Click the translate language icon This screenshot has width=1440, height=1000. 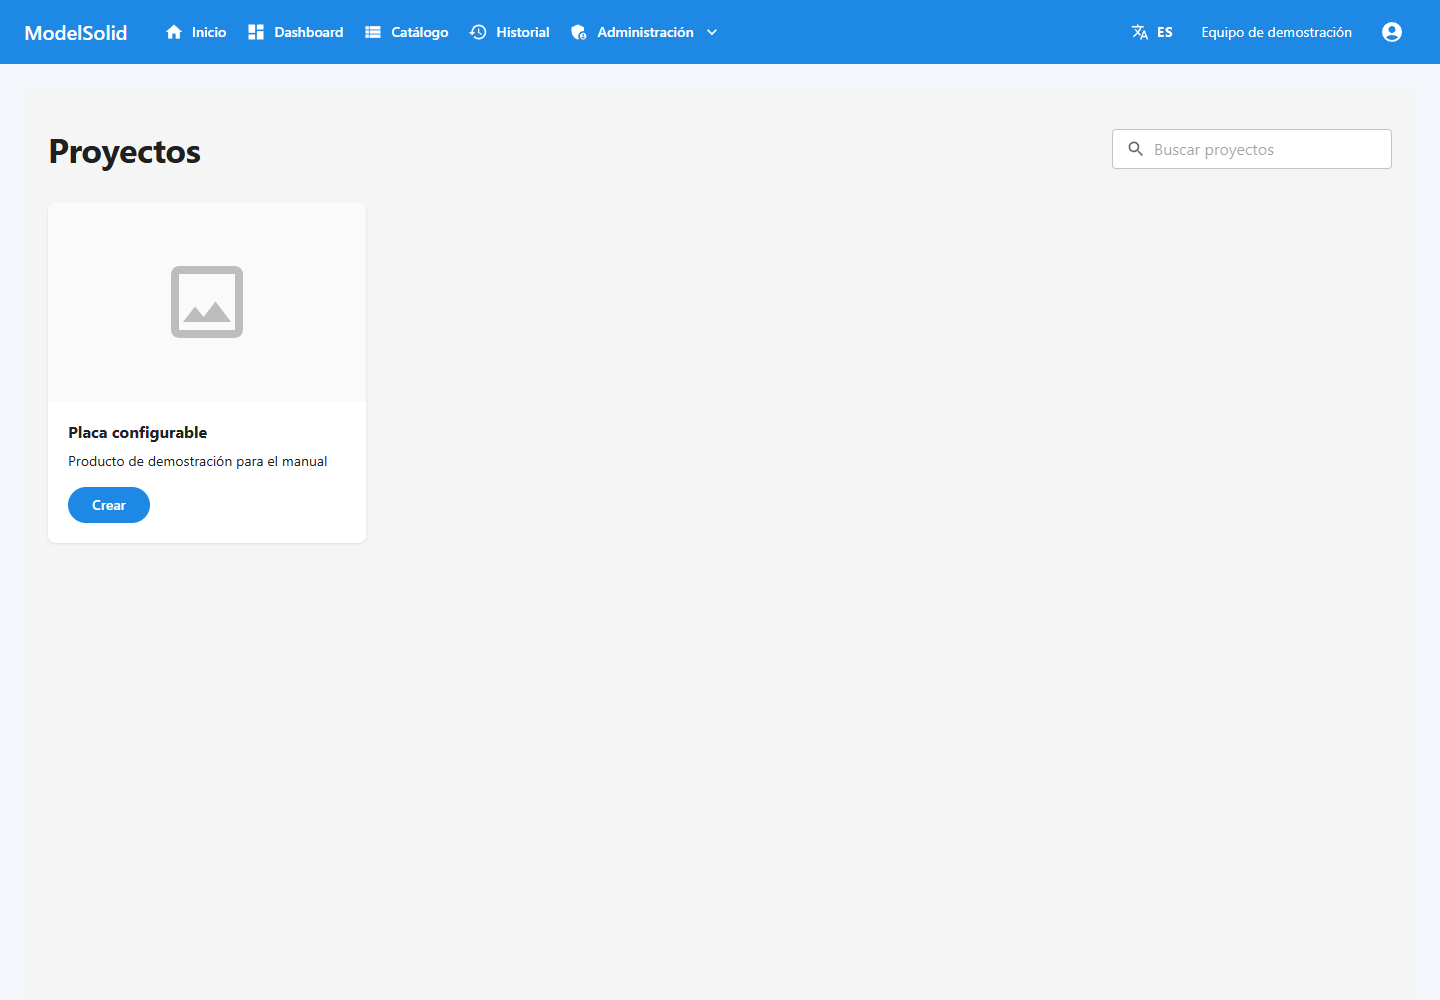[x=1140, y=32]
